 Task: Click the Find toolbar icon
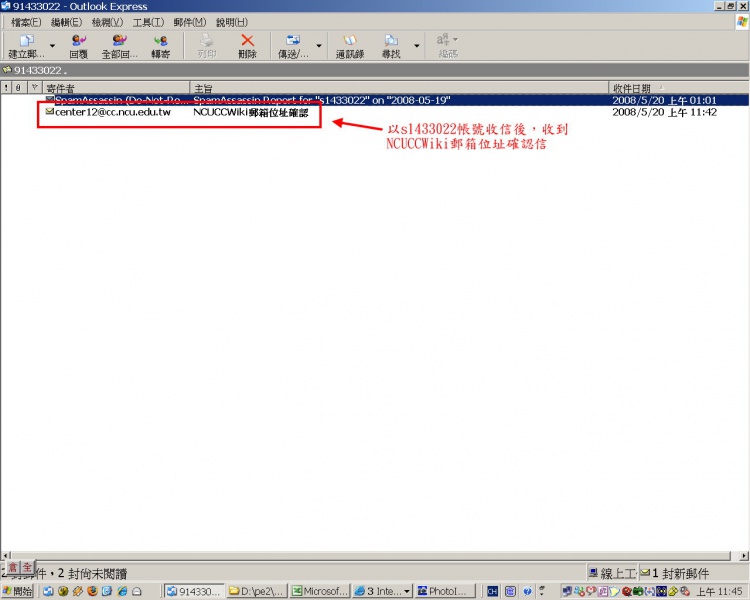390,45
